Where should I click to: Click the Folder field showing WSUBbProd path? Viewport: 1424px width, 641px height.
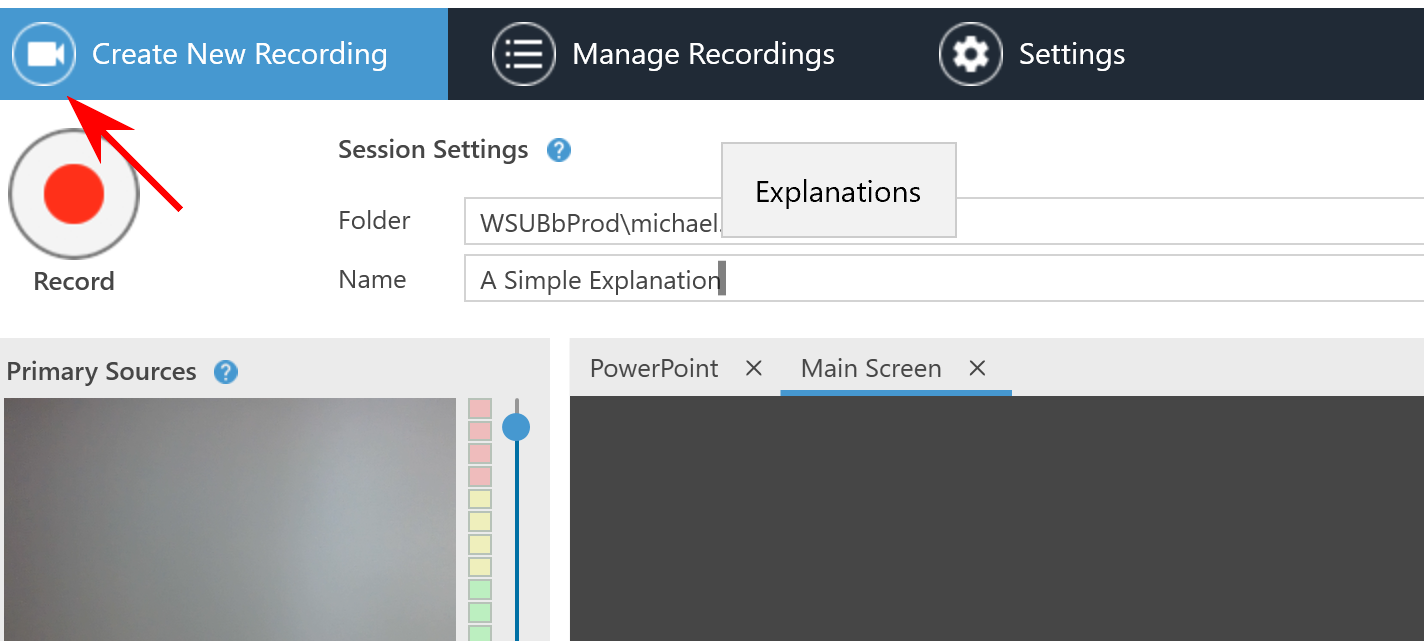[590, 222]
